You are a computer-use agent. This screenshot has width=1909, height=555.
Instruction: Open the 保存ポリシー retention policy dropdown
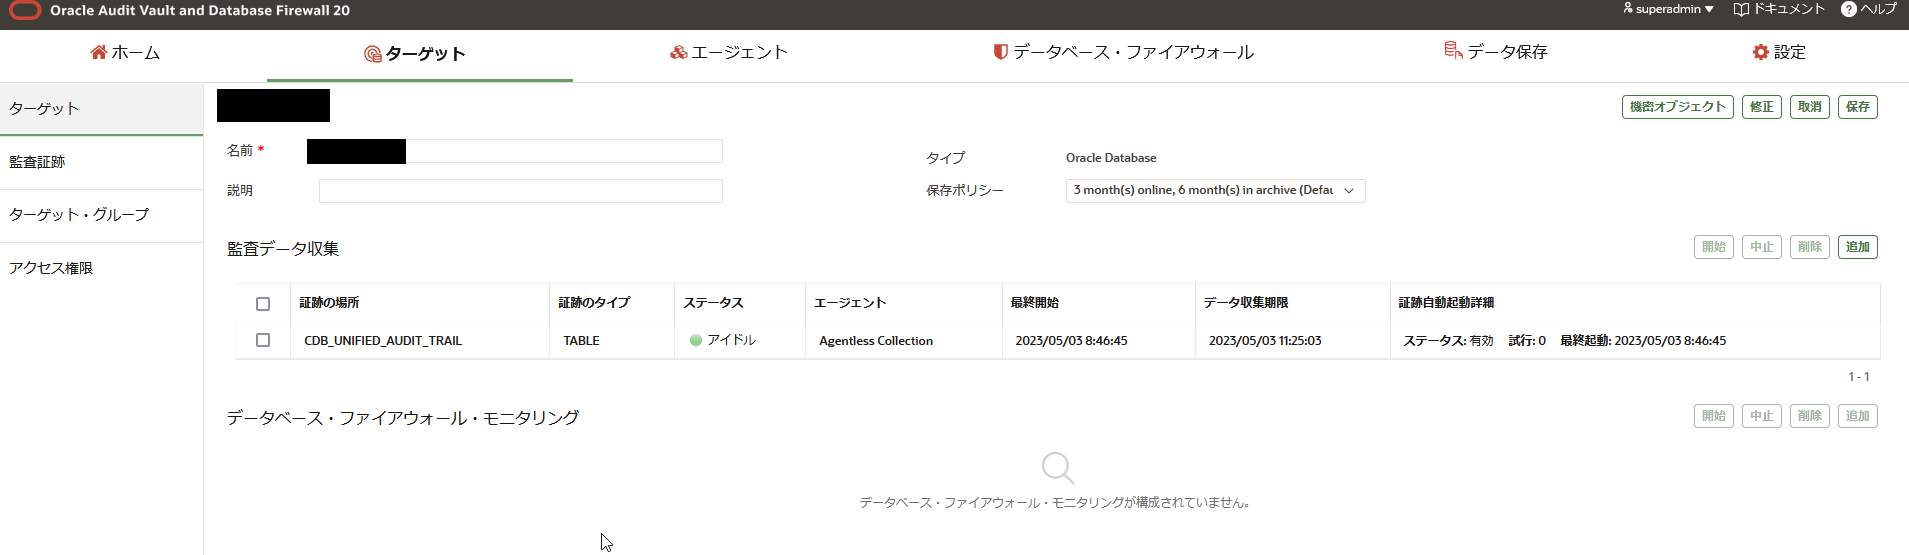(1215, 190)
